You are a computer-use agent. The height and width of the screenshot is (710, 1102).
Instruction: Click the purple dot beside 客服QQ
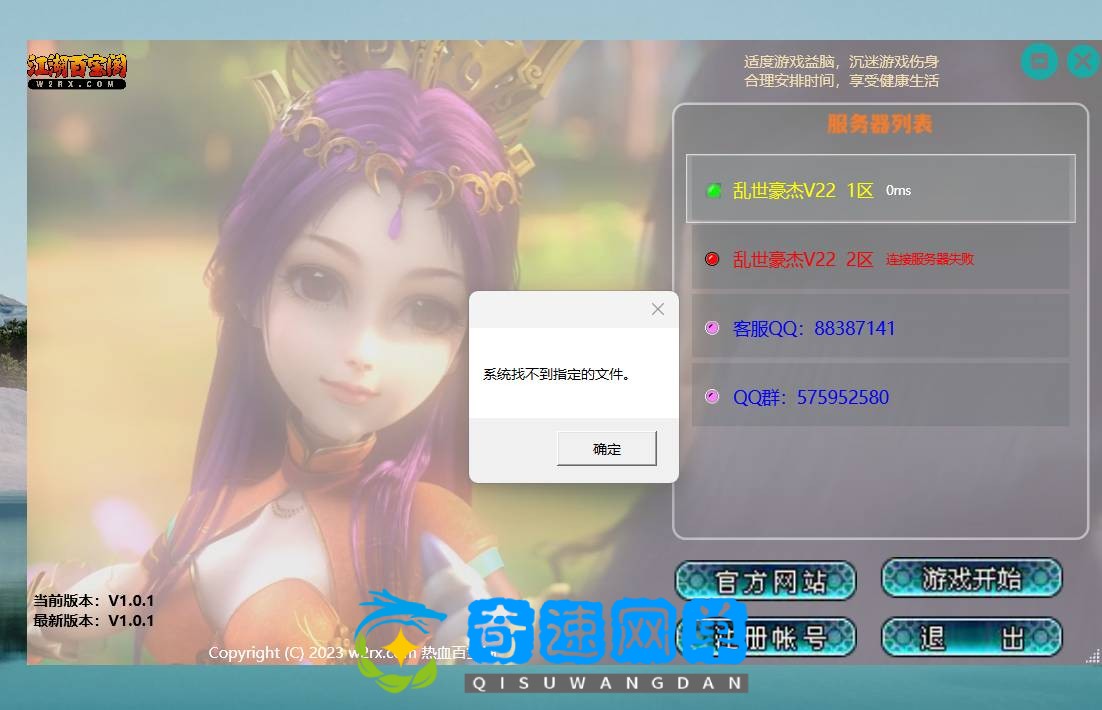(x=712, y=328)
